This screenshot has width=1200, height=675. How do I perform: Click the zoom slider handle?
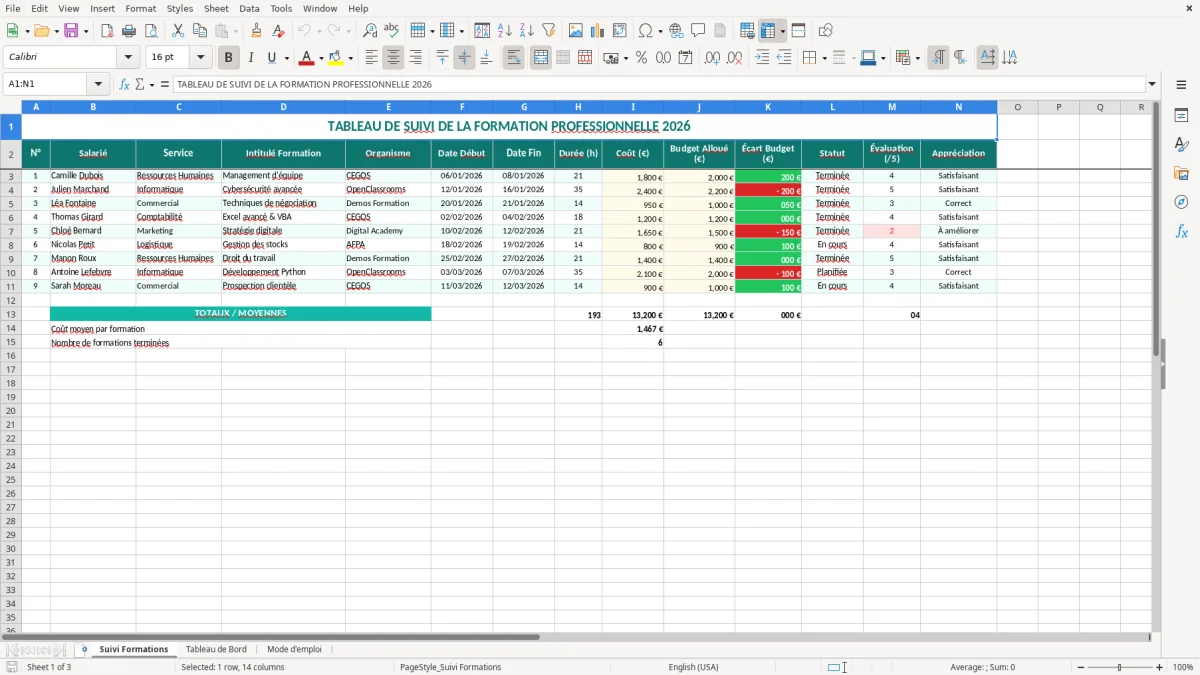click(1120, 667)
